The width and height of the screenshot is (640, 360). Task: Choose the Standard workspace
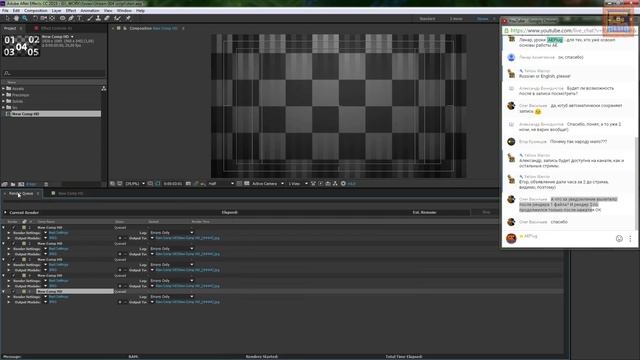(x=427, y=19)
